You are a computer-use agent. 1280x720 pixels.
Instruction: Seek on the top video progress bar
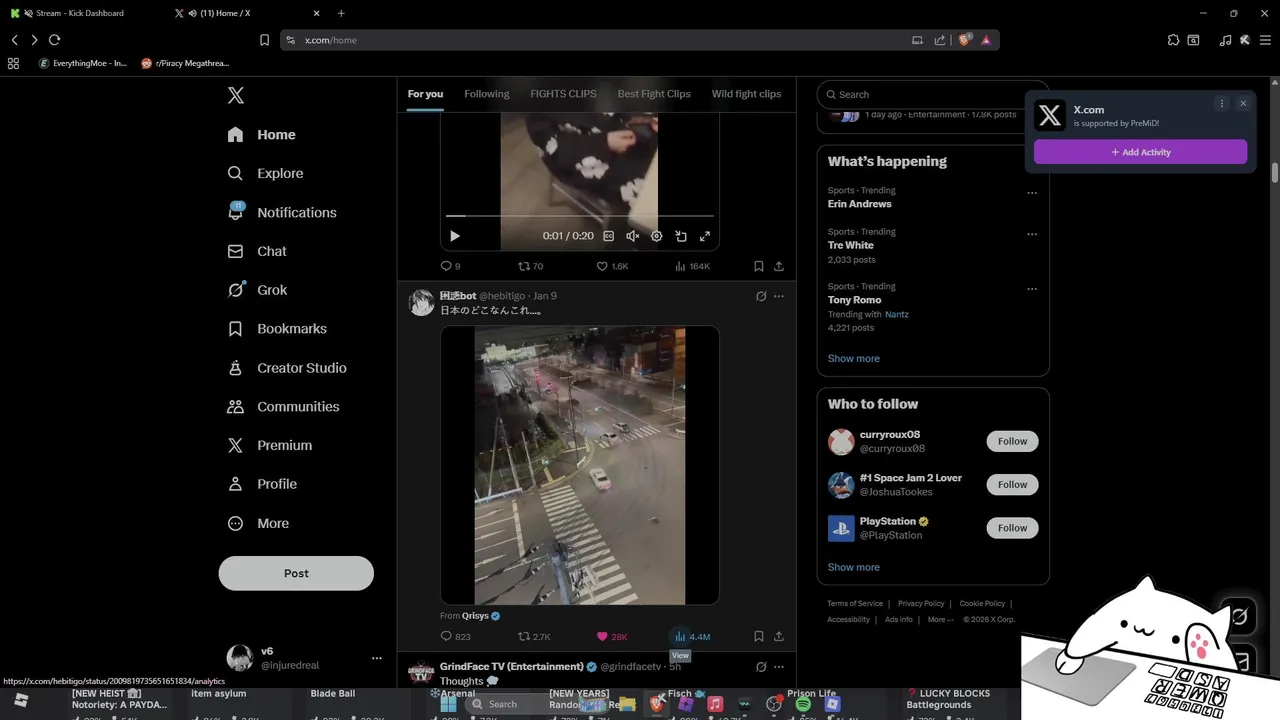point(580,215)
